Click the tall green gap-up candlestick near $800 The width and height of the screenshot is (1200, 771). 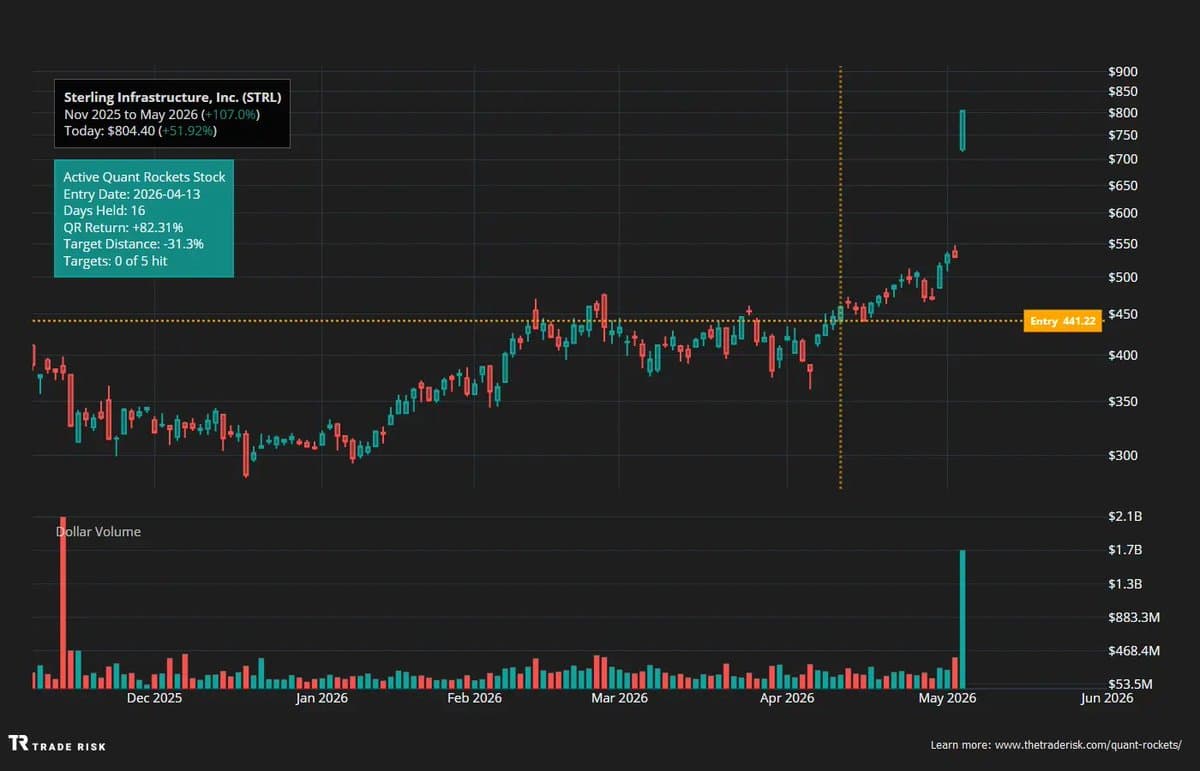pyautogui.click(x=962, y=131)
